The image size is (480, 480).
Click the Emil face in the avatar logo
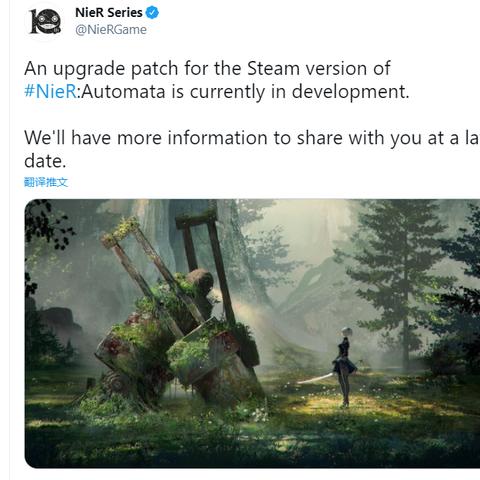tap(50, 21)
